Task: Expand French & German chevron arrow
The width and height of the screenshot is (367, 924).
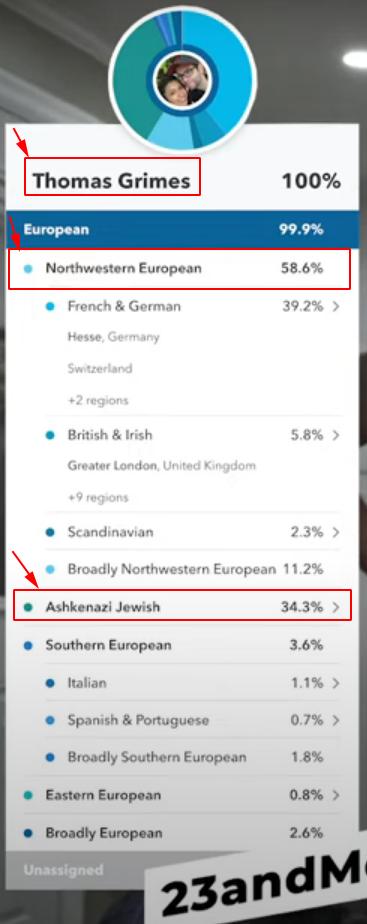Action: [x=336, y=306]
